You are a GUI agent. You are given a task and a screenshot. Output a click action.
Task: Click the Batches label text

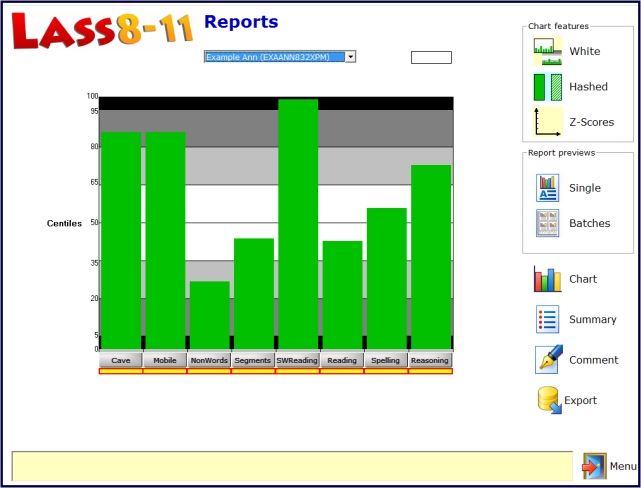(x=589, y=223)
